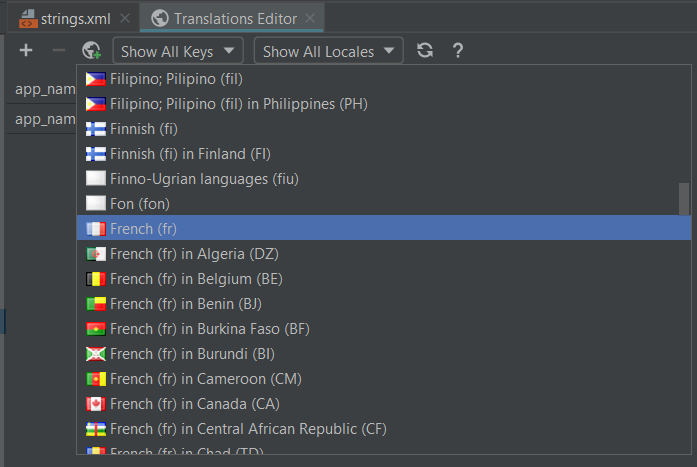Click the Remove Keys minus icon
697x467 pixels.
click(58, 51)
